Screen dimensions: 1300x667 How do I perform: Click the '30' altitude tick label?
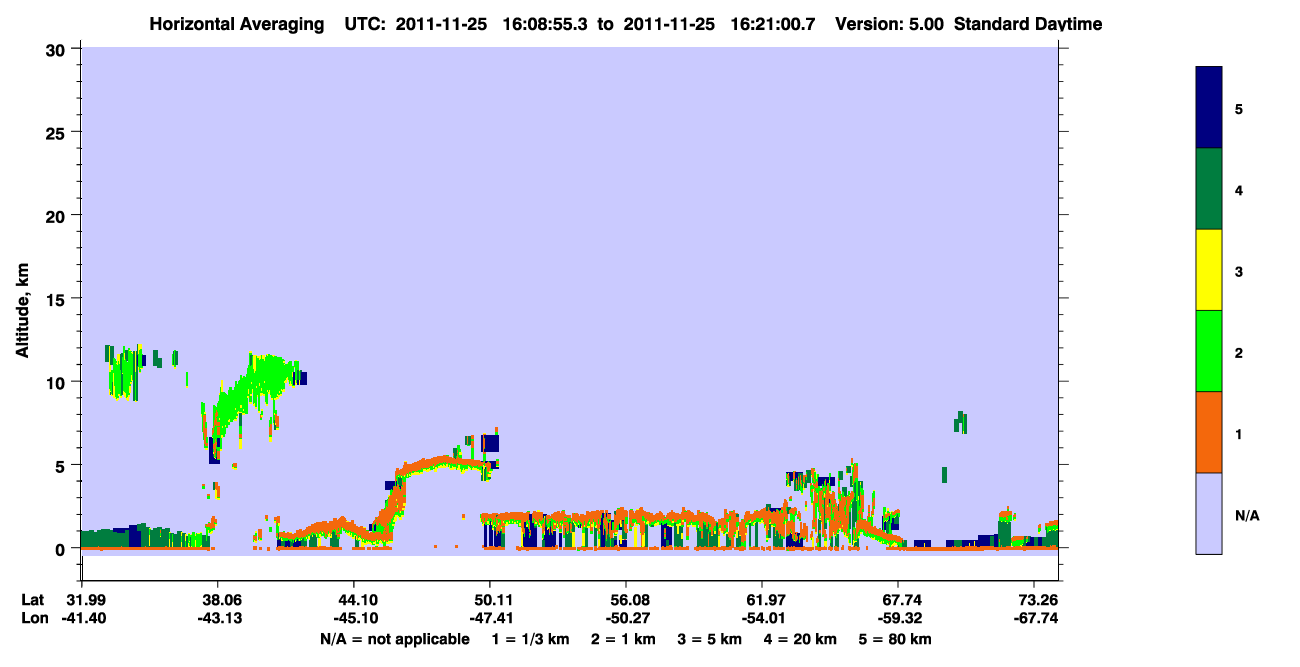58,48
